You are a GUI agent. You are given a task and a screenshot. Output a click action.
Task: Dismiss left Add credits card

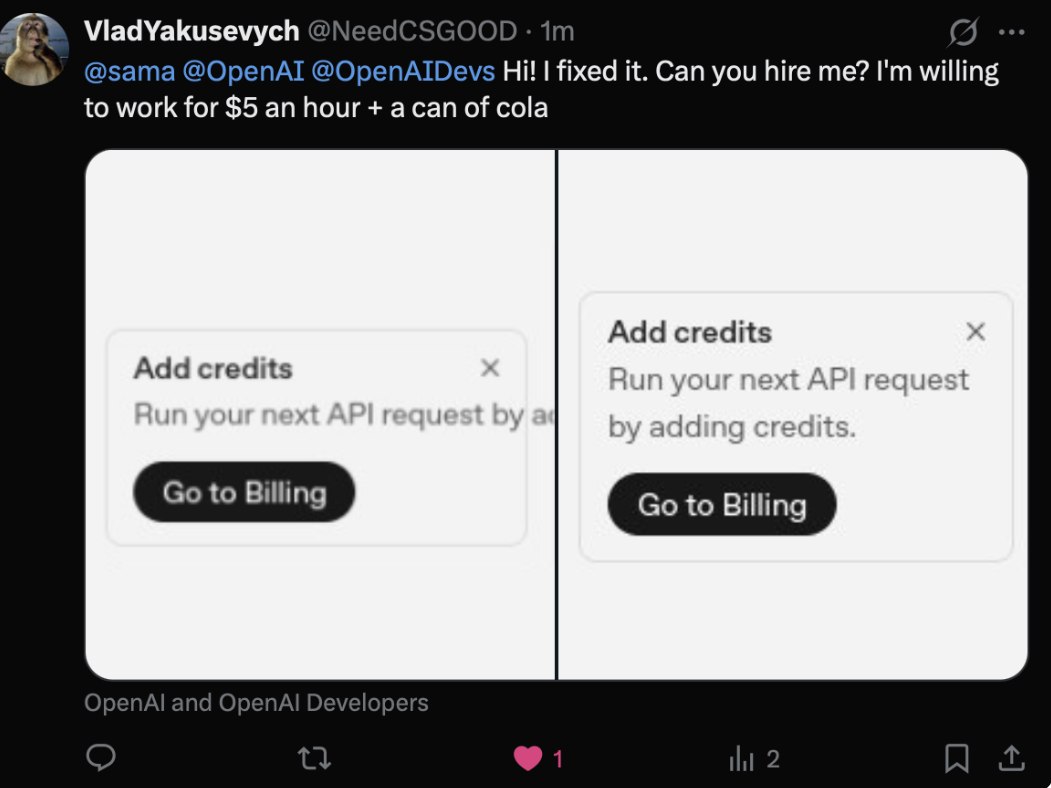click(490, 368)
